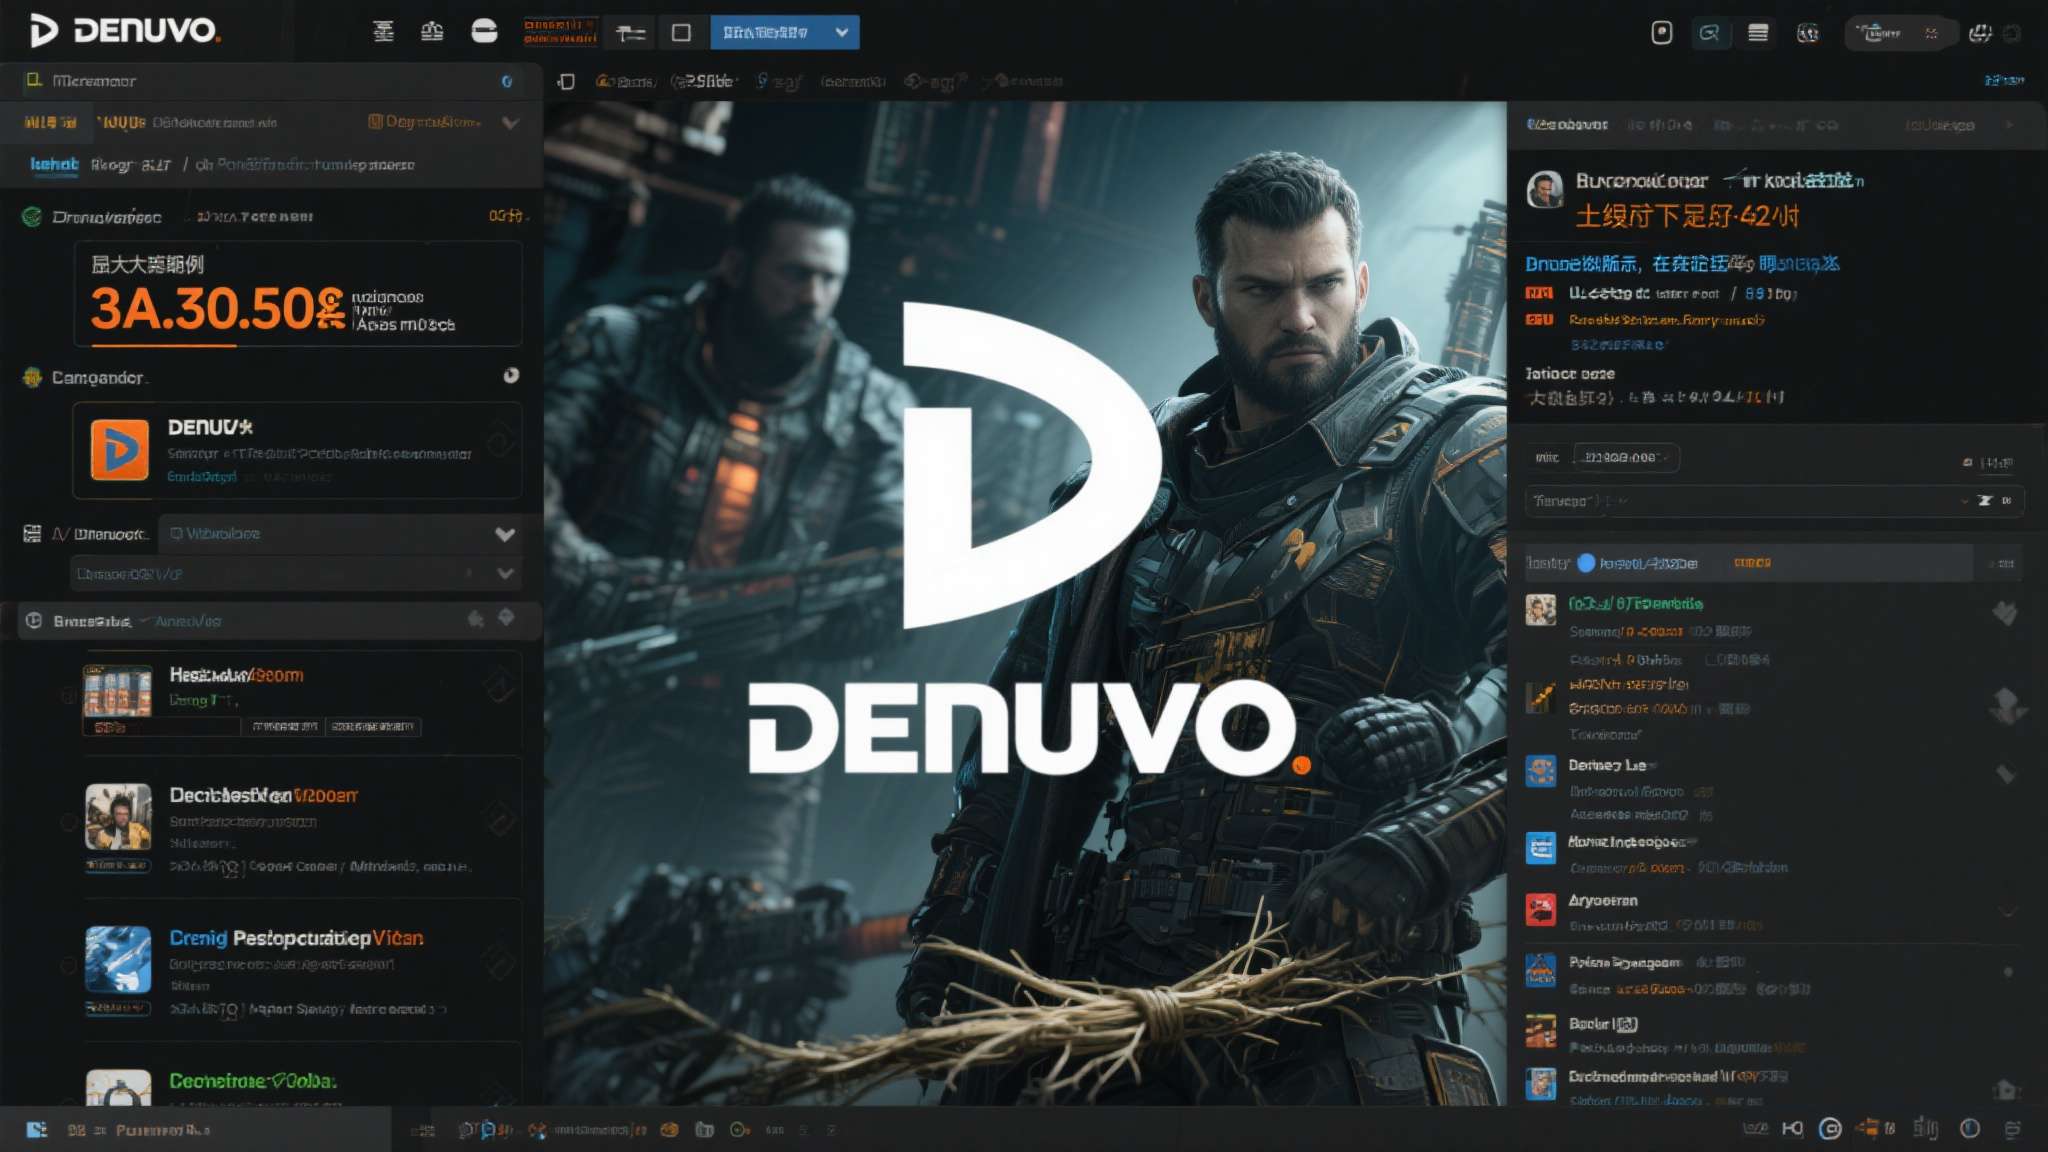The width and height of the screenshot is (2048, 1152).
Task: Click the circled C icon in the bottom status bar
Action: point(1830,1129)
